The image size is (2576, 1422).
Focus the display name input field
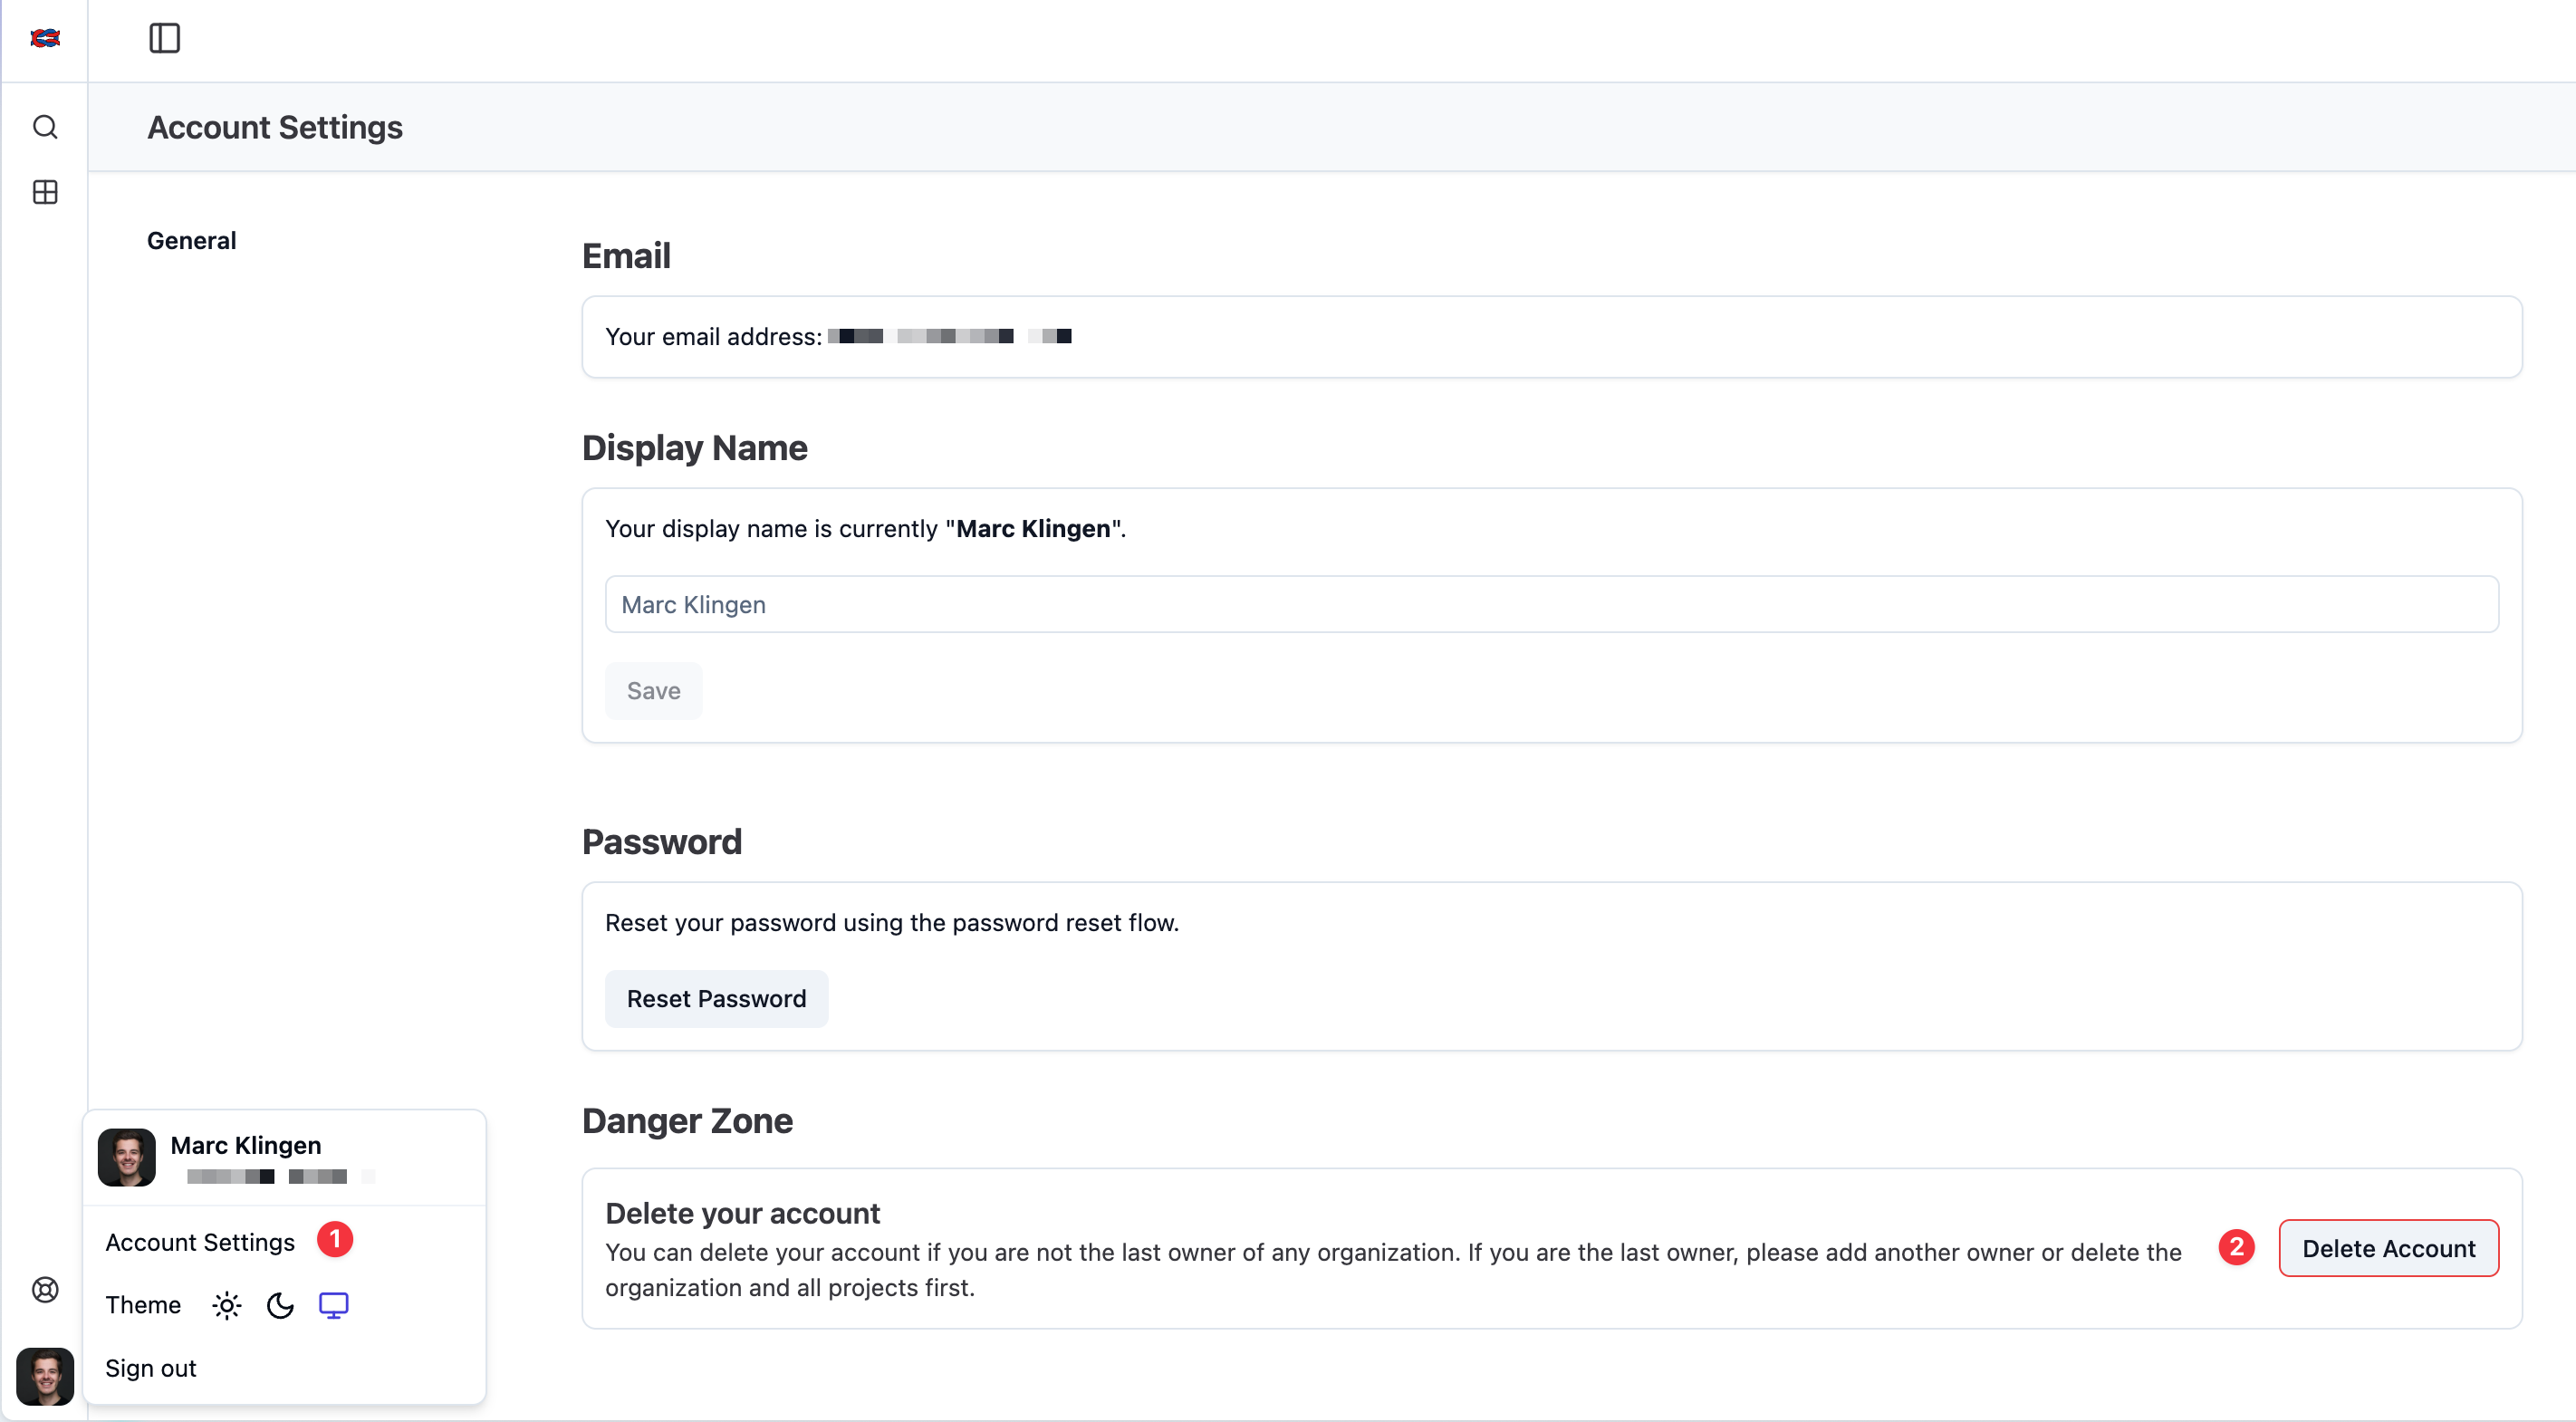pyautogui.click(x=1551, y=604)
